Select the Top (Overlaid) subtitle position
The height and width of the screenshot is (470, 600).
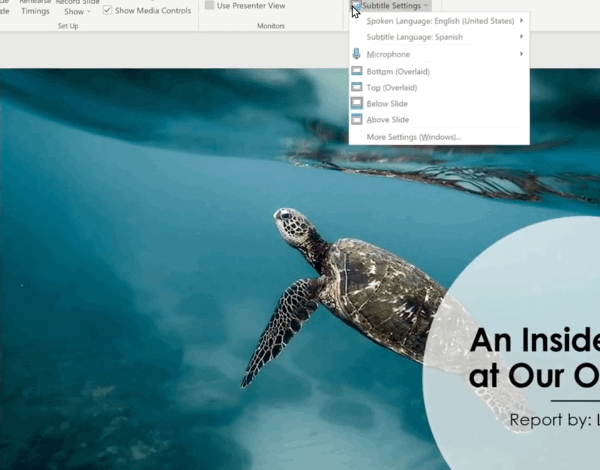click(439, 88)
